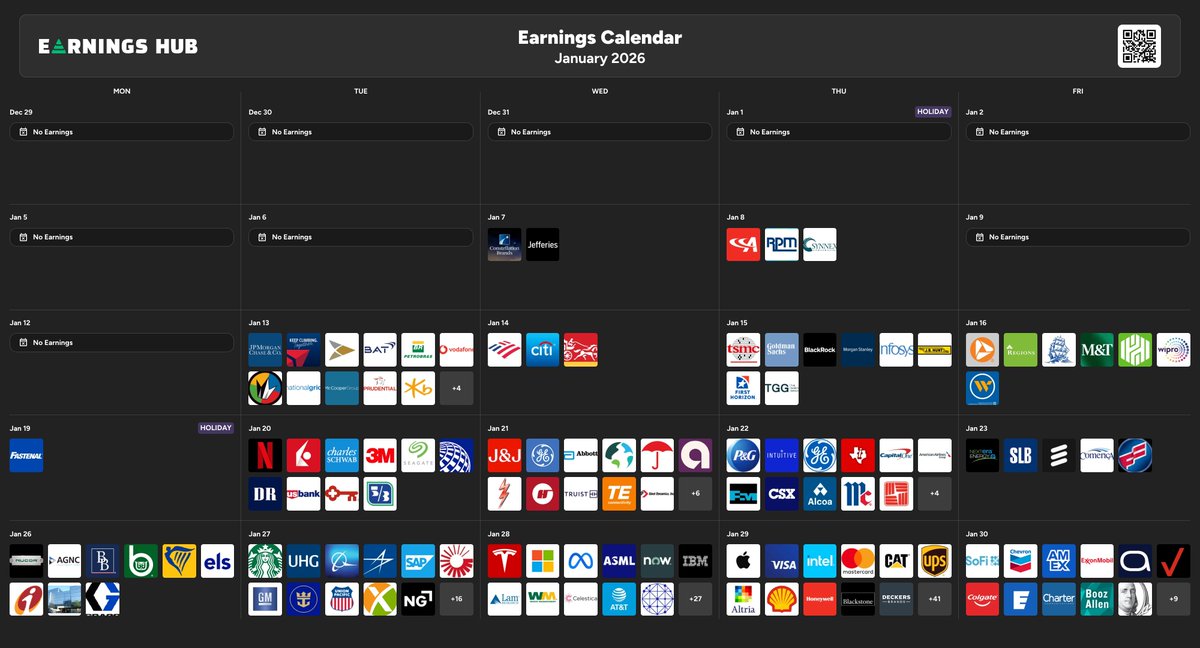1200x648 pixels.
Task: Select Meta tile on Jan 28
Action: click(581, 561)
